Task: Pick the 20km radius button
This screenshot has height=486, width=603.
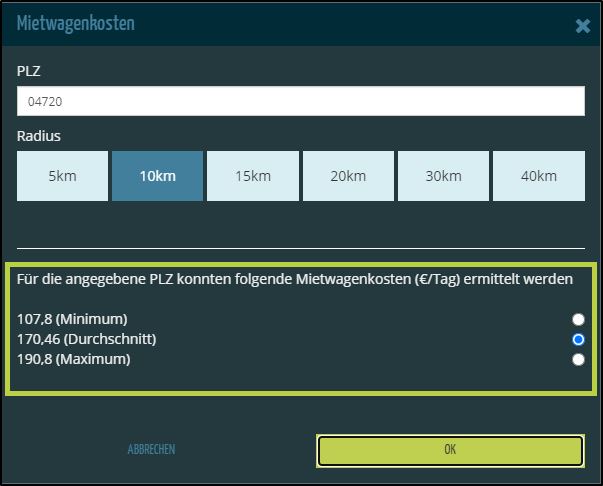Action: pos(348,176)
